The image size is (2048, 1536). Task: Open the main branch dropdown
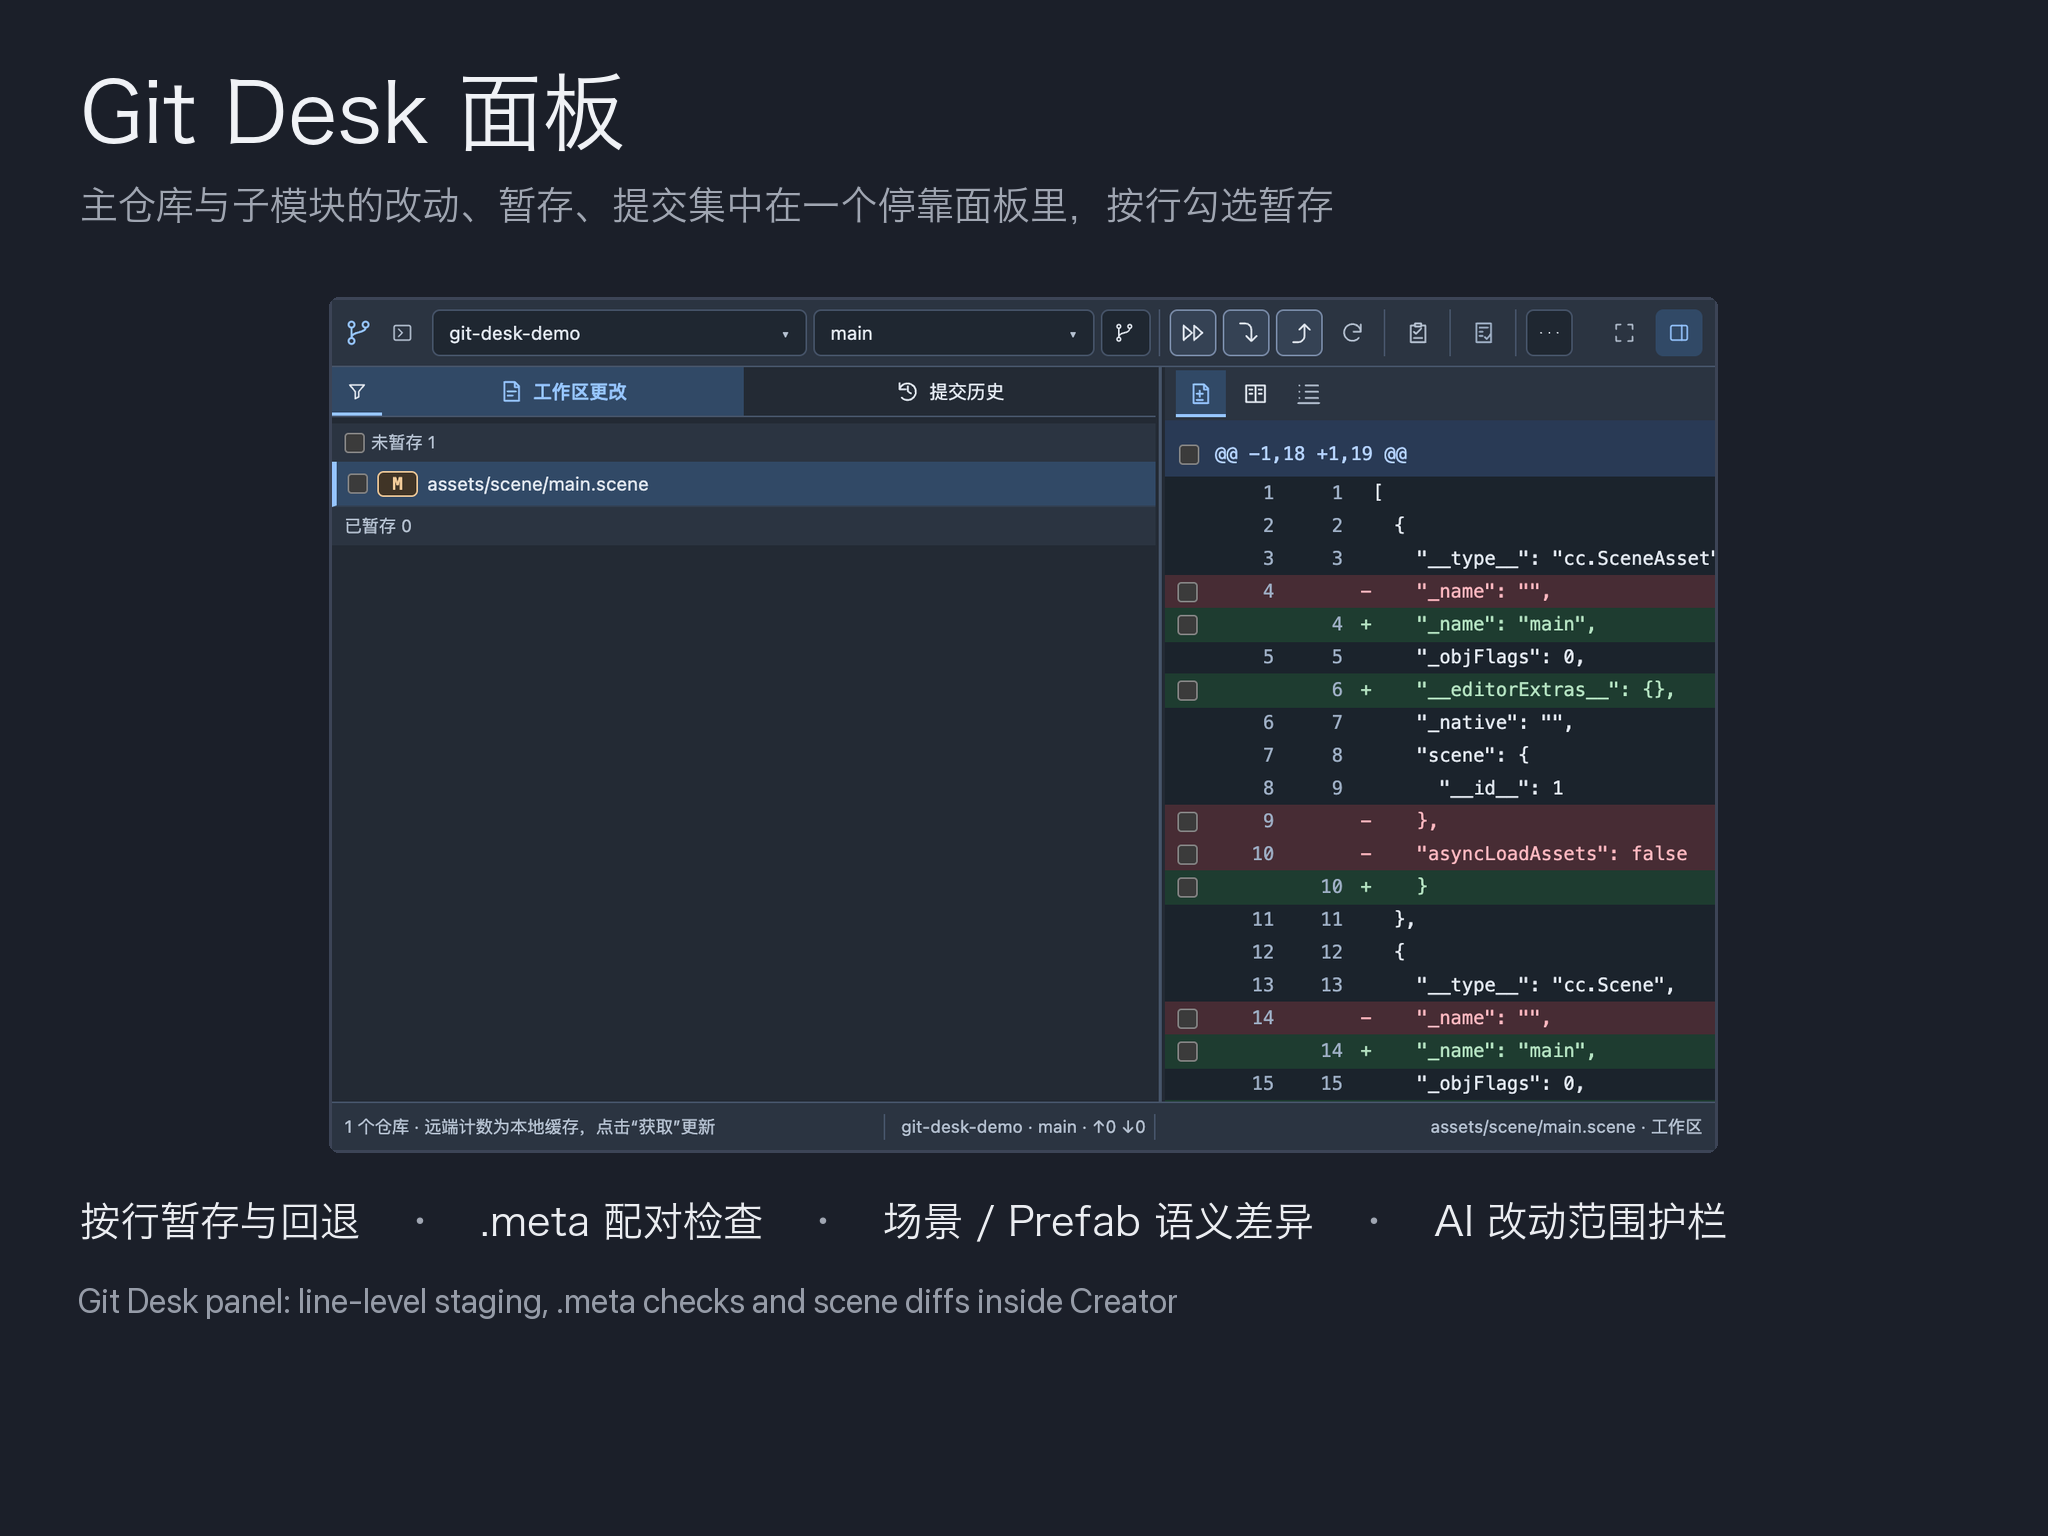pyautogui.click(x=953, y=333)
